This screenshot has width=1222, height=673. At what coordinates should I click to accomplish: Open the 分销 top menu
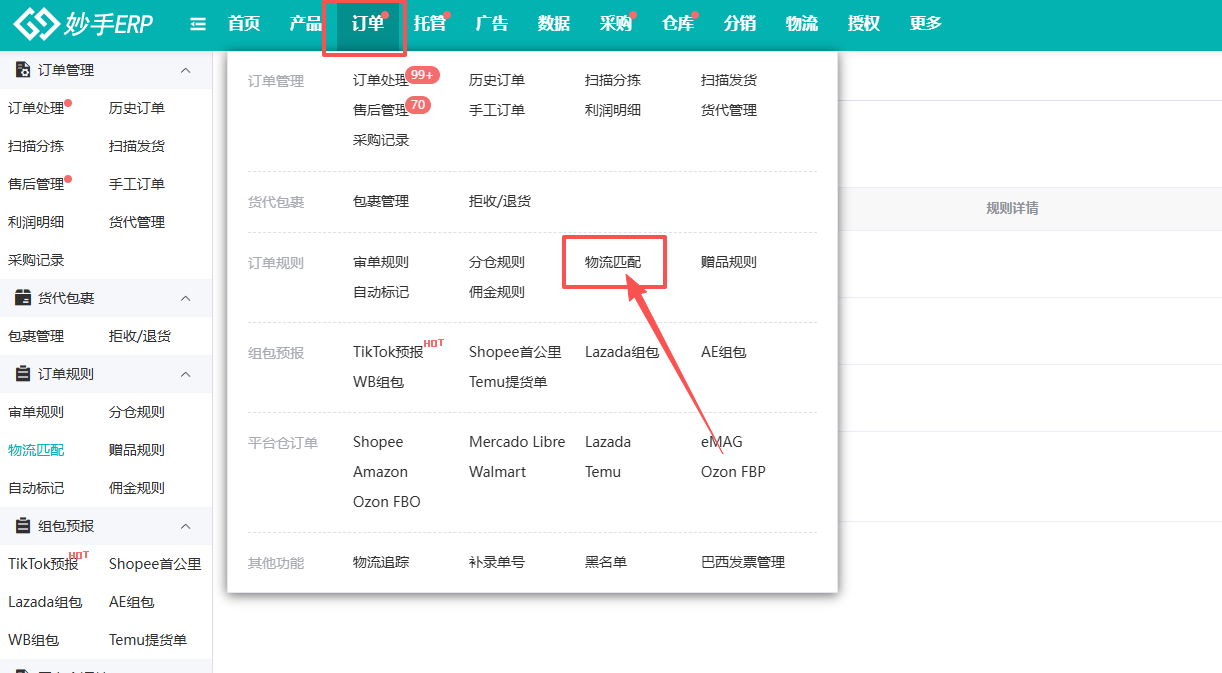[x=740, y=24]
